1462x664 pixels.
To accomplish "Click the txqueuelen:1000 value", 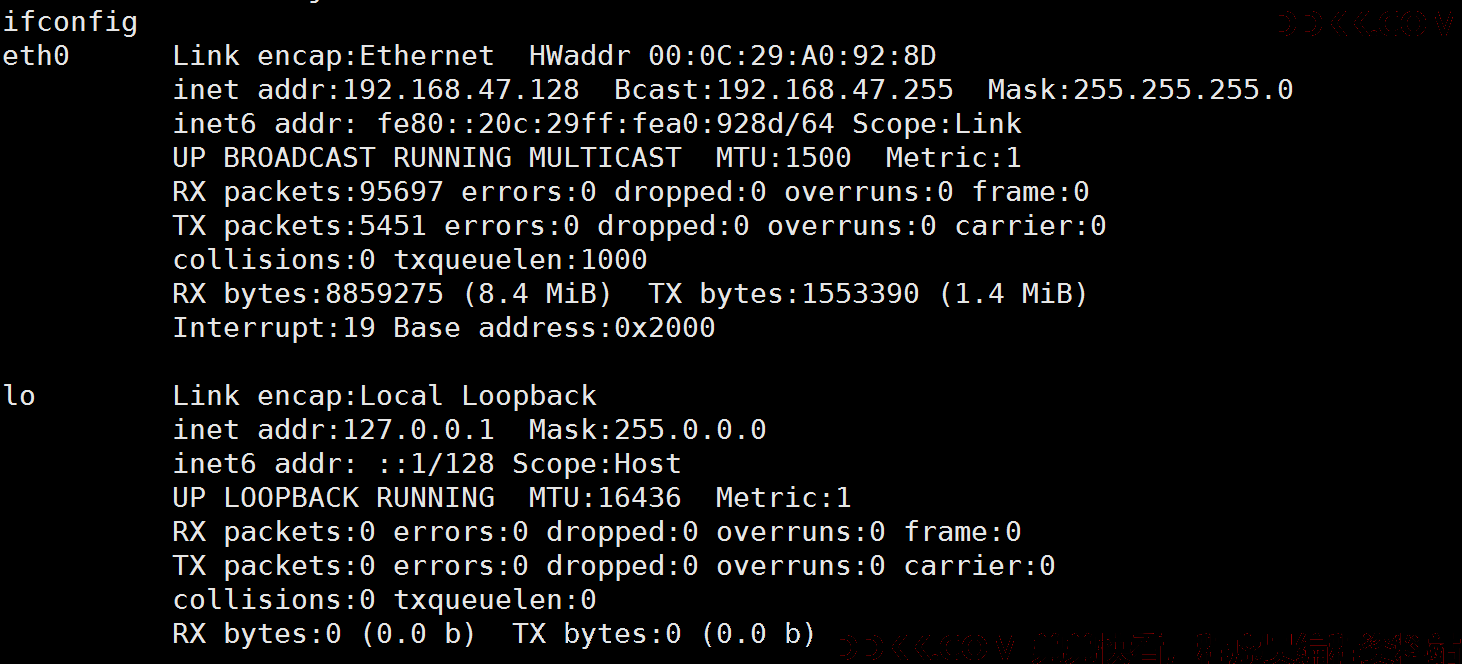I will point(520,260).
